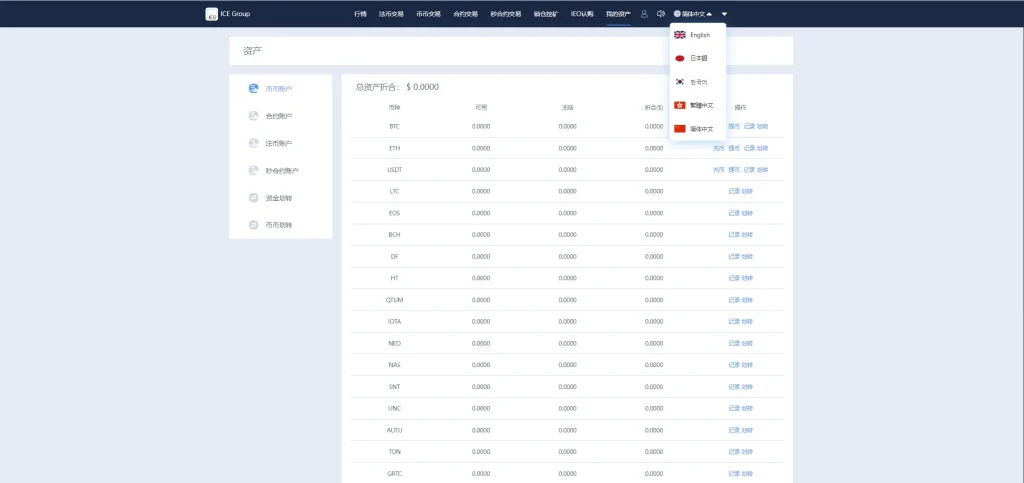Select 秒合约账户 in the sidebar
This screenshot has width=1024, height=483.
click(281, 171)
